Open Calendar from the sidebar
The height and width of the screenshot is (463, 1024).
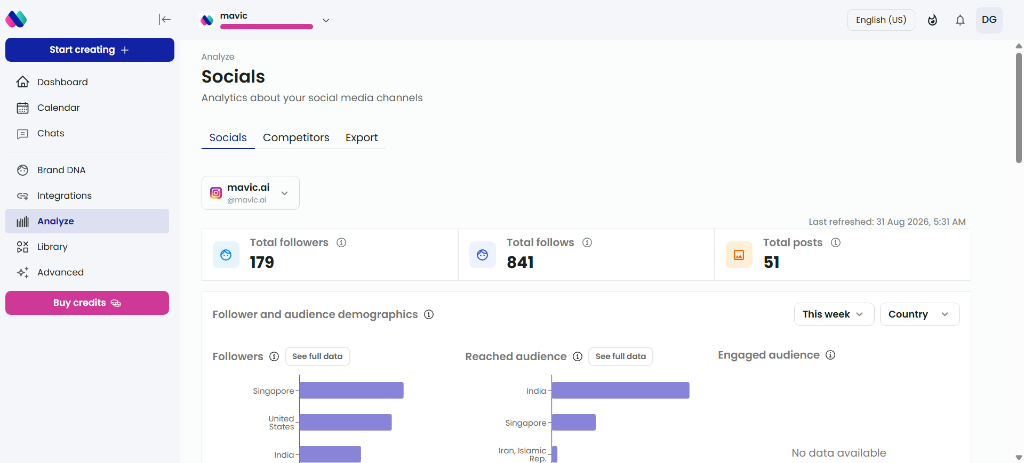click(x=87, y=108)
